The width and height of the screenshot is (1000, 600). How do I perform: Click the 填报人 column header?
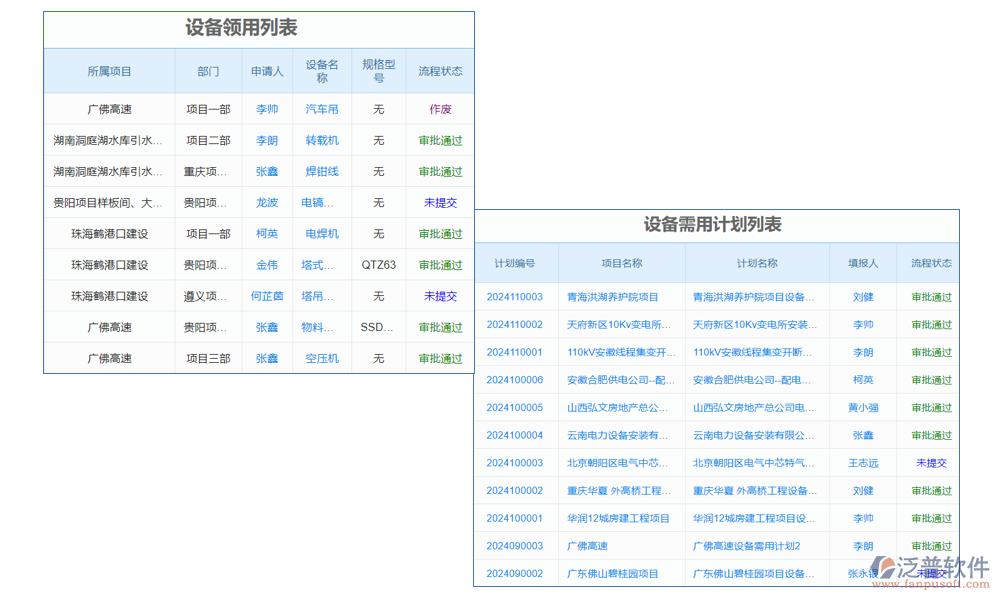[x=862, y=262]
